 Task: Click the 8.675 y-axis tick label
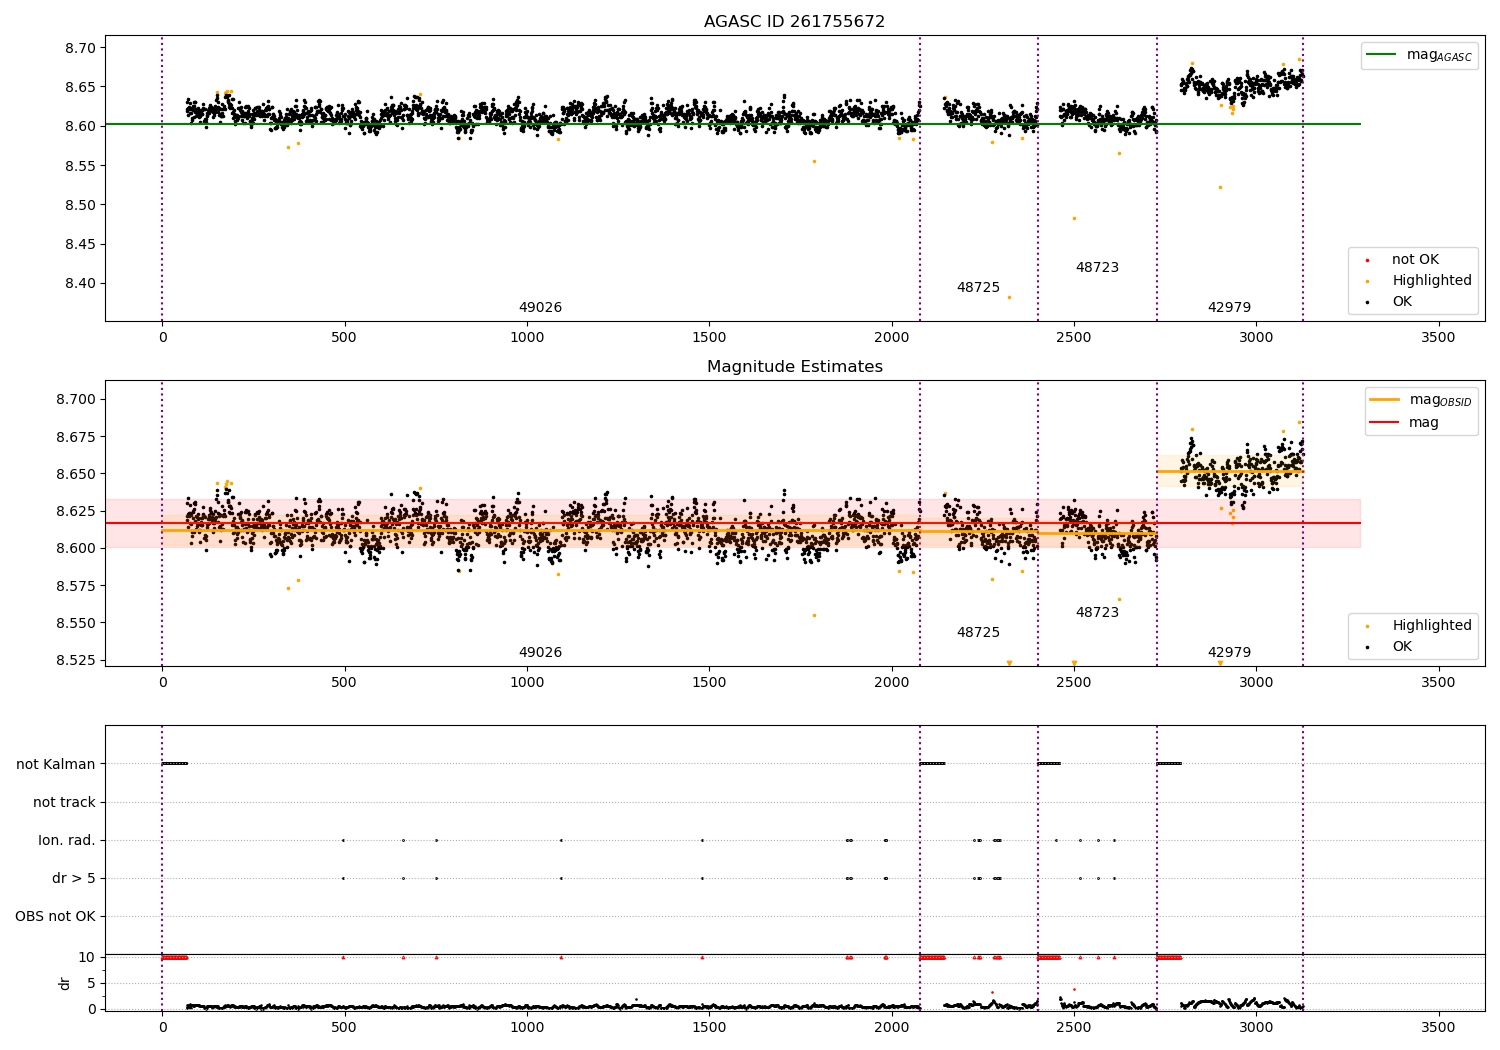77,437
